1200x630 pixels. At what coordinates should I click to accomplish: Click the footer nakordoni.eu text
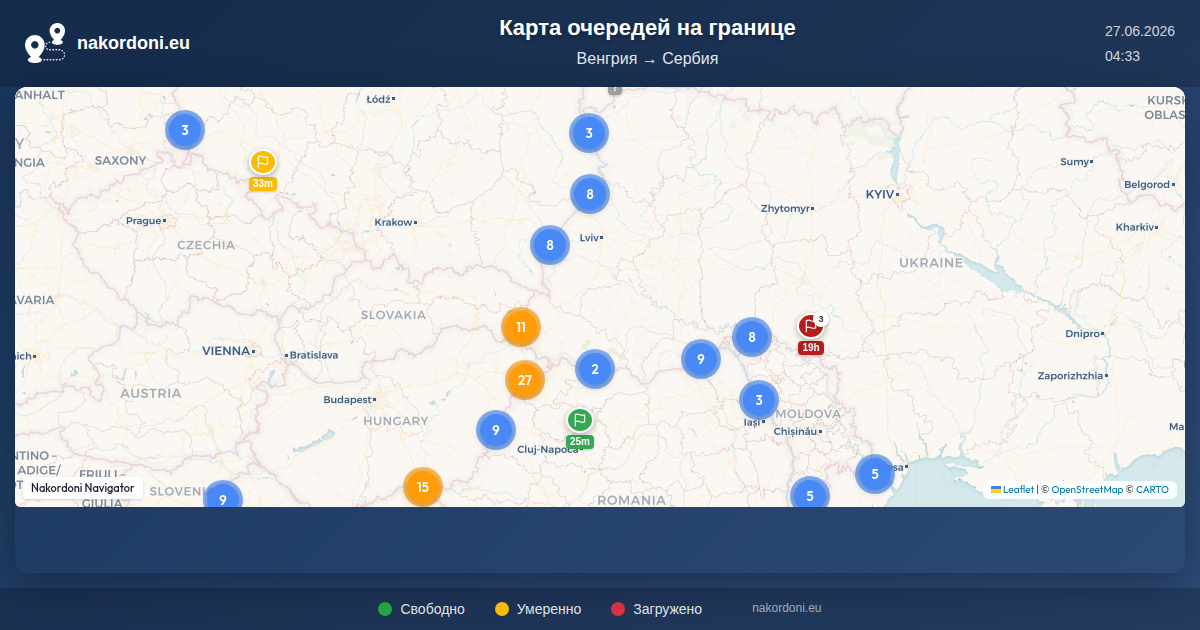tap(787, 608)
